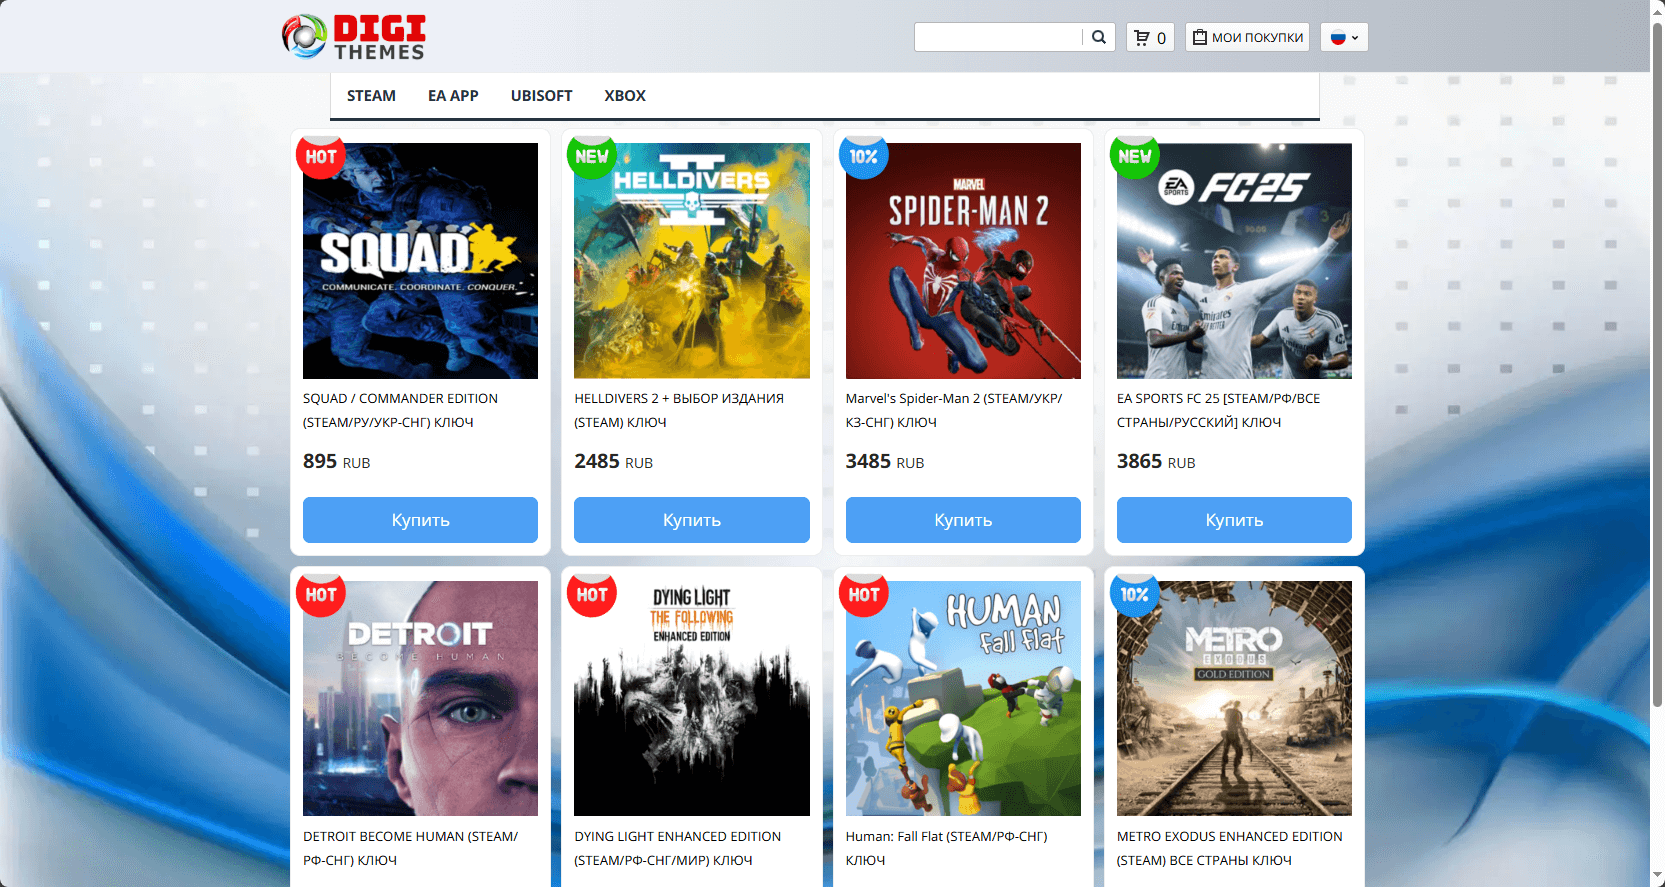Buy EA Sports FC 25 via Купить
Viewport: 1665px width, 887px height.
pyautogui.click(x=1234, y=520)
